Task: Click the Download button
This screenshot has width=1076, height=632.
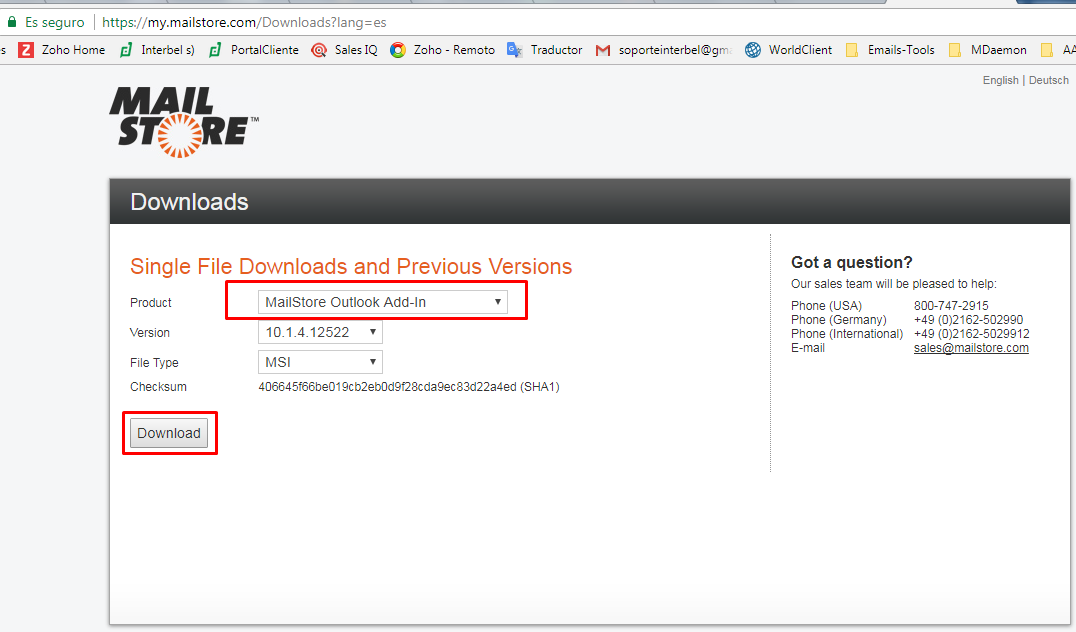Action: point(169,433)
